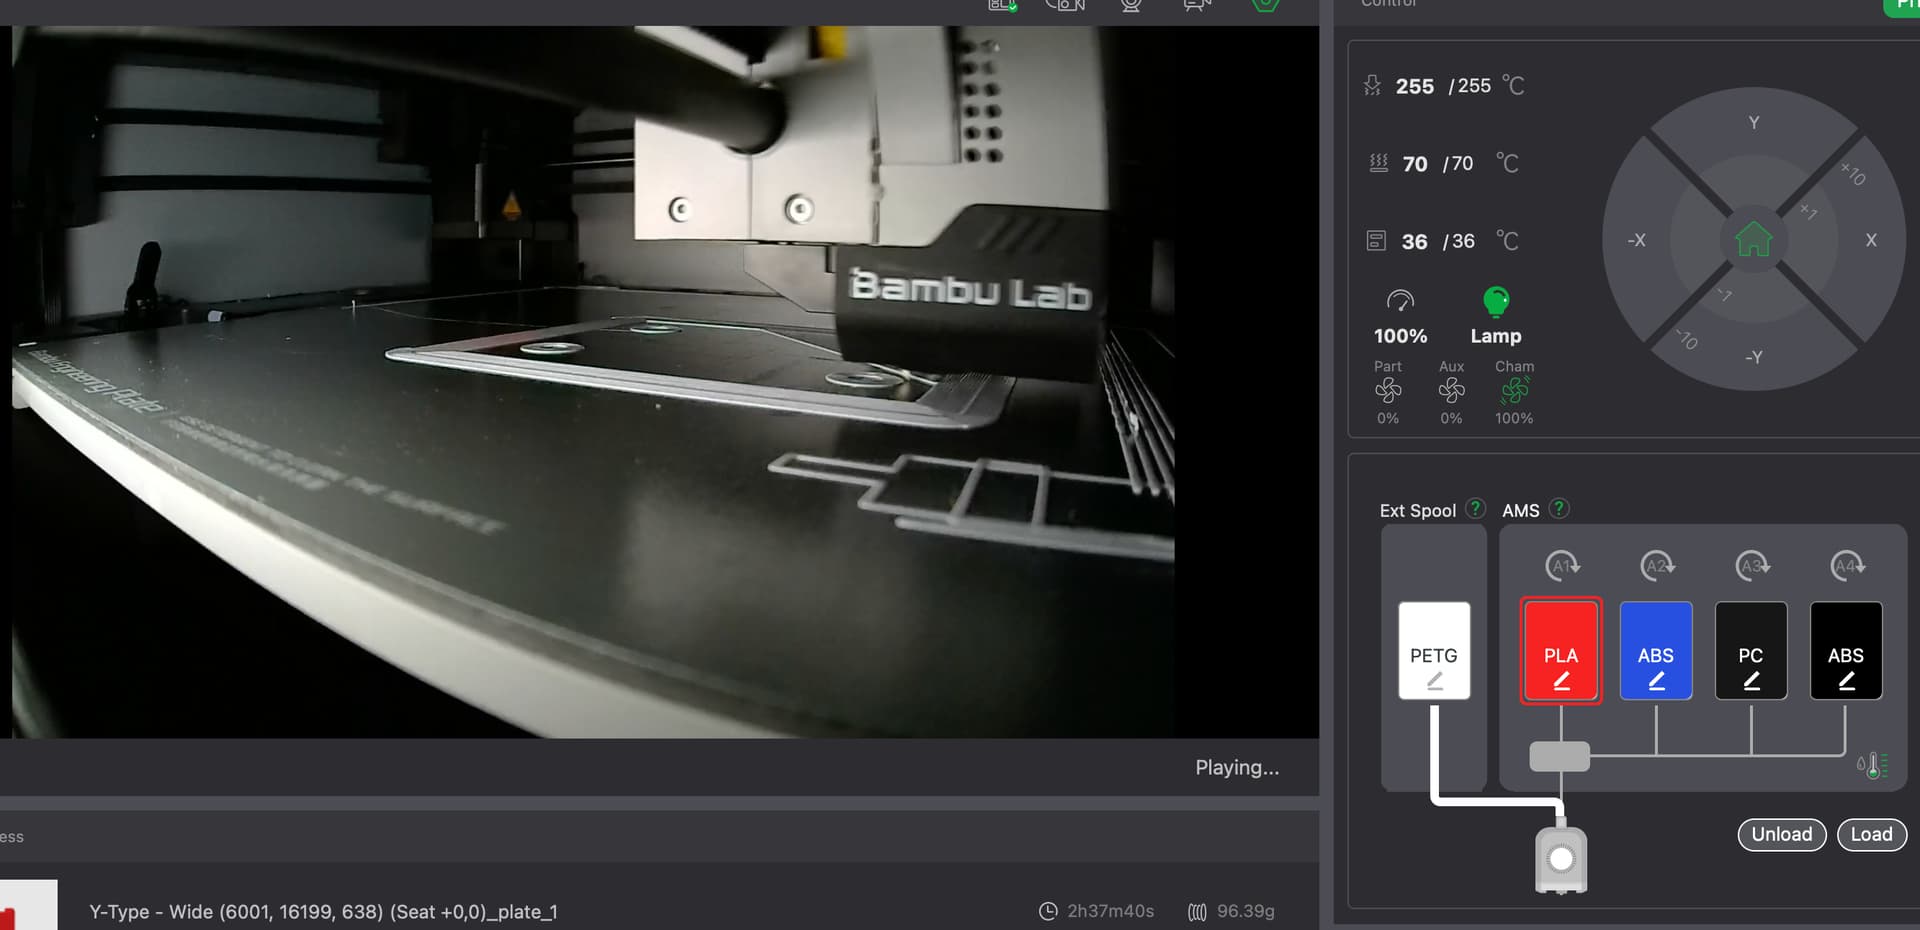
Task: Move the print head in +X direction
Action: pos(1871,240)
